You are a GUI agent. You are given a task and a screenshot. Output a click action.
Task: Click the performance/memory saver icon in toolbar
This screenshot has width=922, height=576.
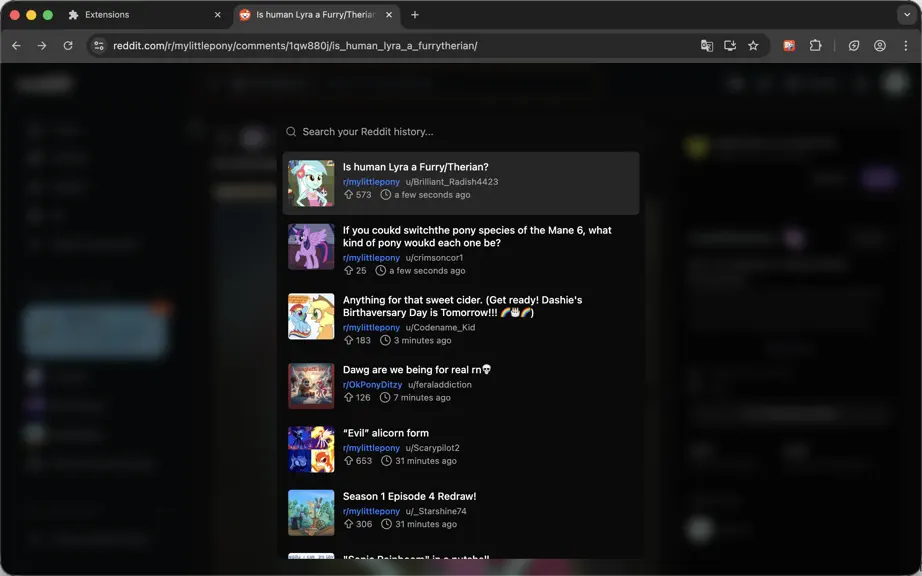854,45
